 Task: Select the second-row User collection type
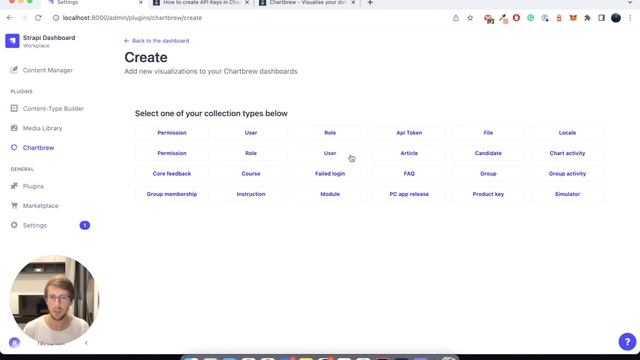330,153
